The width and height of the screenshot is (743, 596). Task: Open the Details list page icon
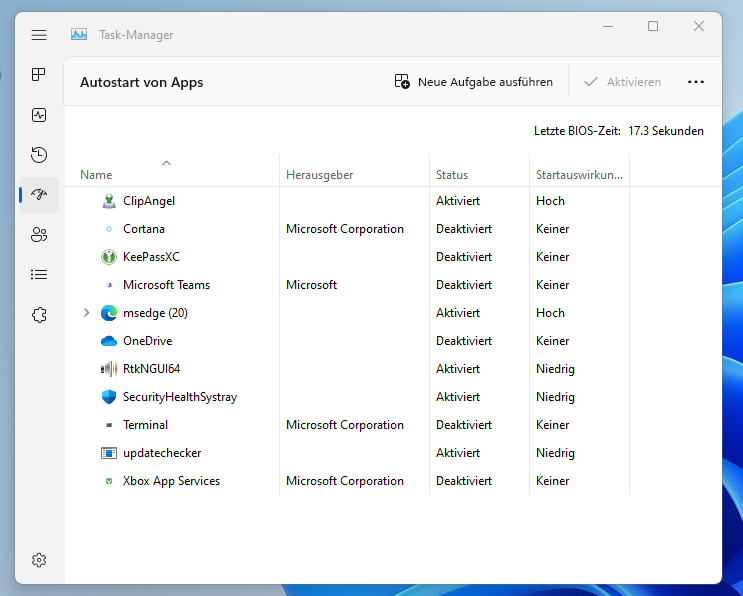click(39, 275)
